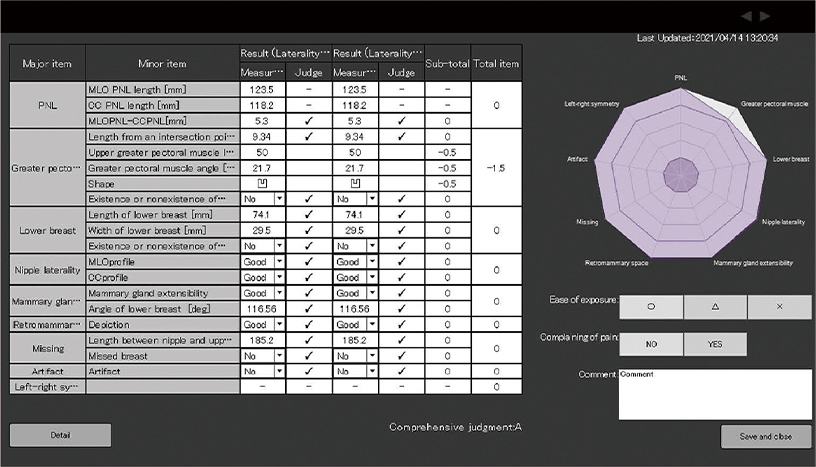Click the first Shape icon in row
The height and width of the screenshot is (467, 816).
pyautogui.click(x=262, y=183)
